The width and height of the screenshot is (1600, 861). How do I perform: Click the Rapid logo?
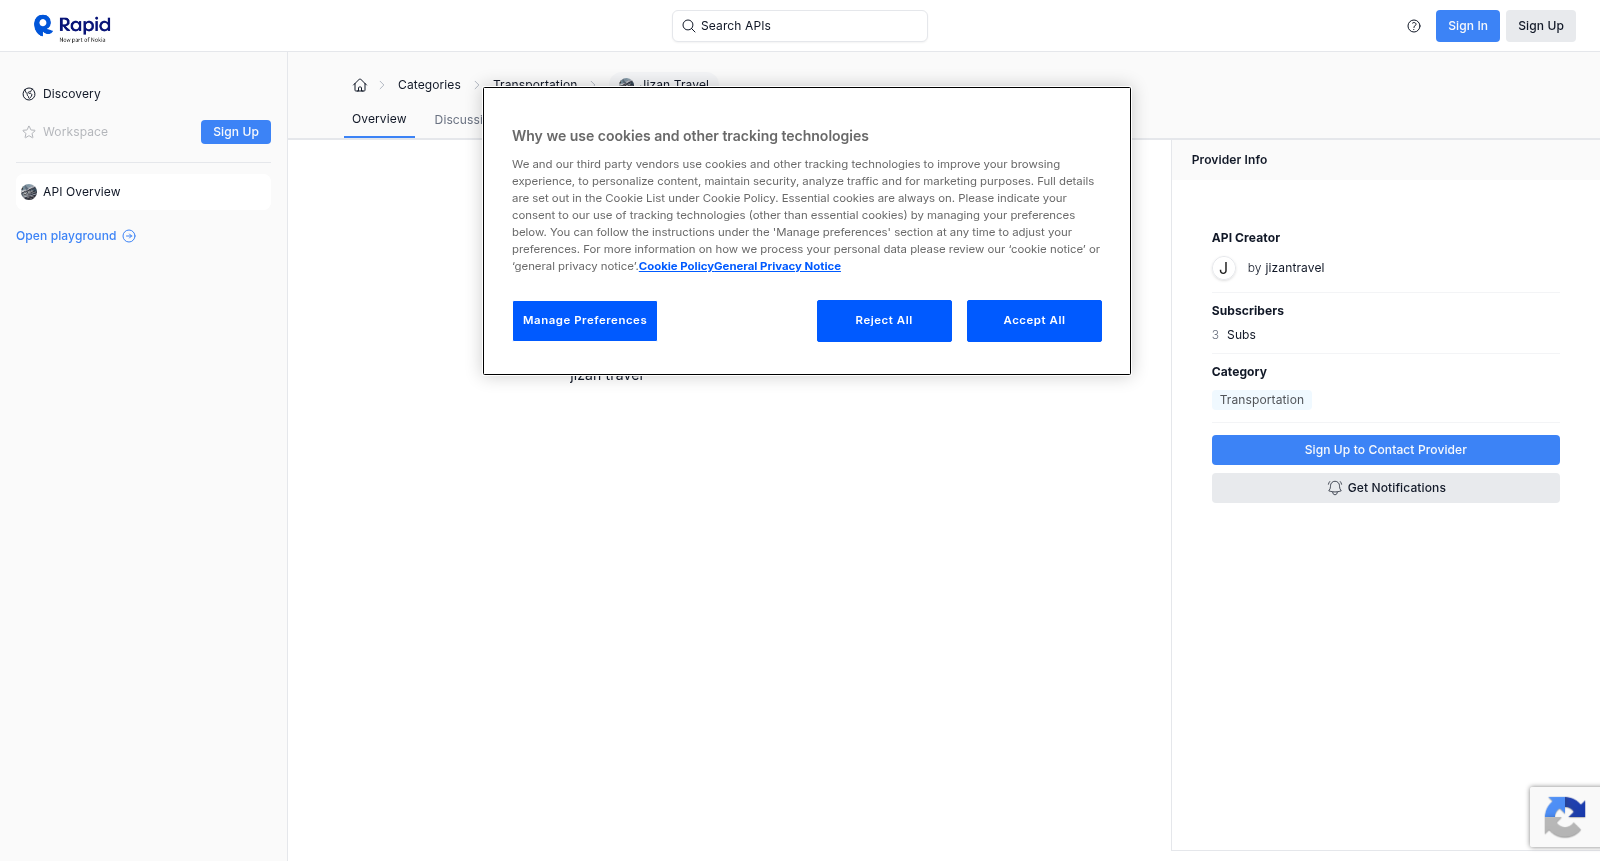tap(72, 27)
